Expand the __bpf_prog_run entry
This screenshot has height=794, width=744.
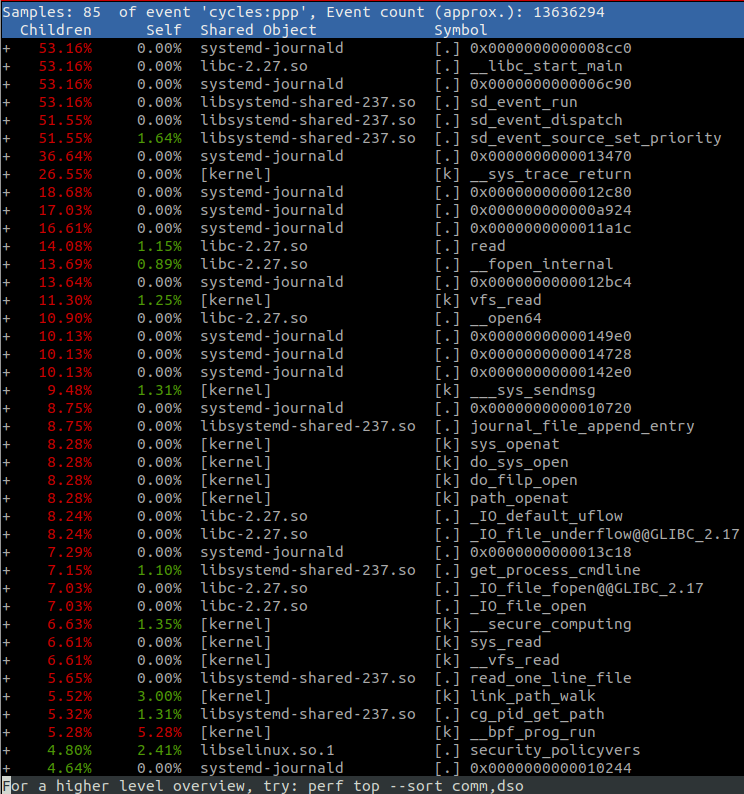(x=7, y=732)
